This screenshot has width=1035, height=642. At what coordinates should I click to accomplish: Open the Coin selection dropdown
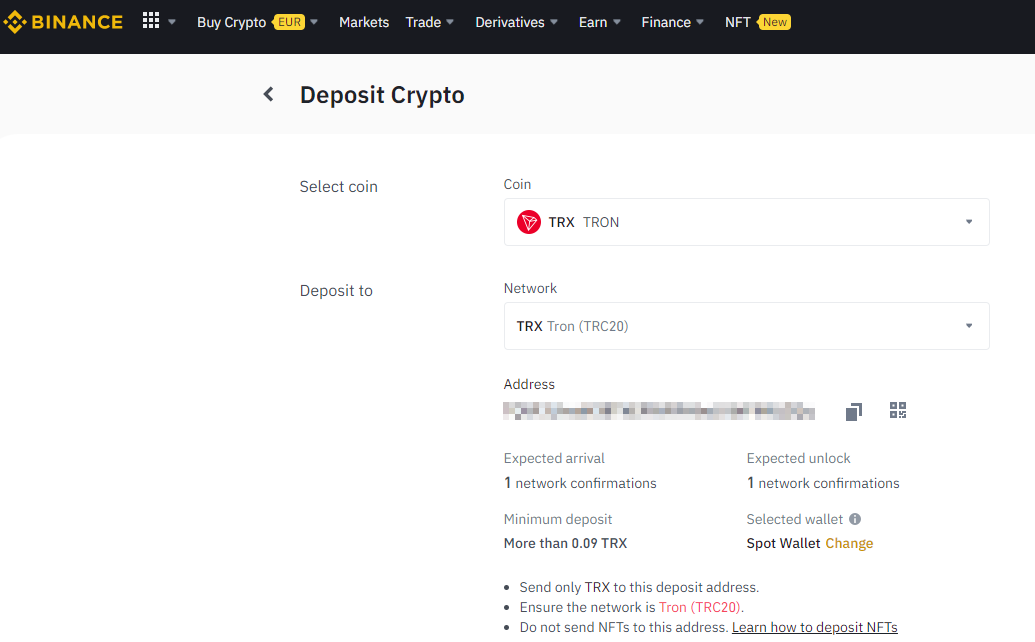747,222
